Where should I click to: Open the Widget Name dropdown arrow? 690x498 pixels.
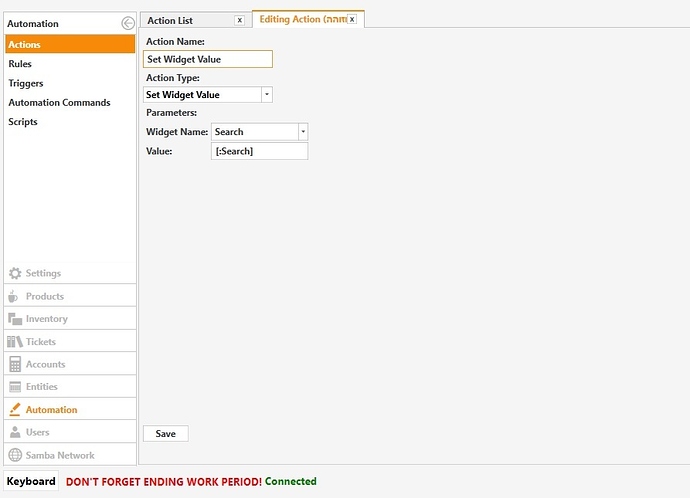[303, 132]
